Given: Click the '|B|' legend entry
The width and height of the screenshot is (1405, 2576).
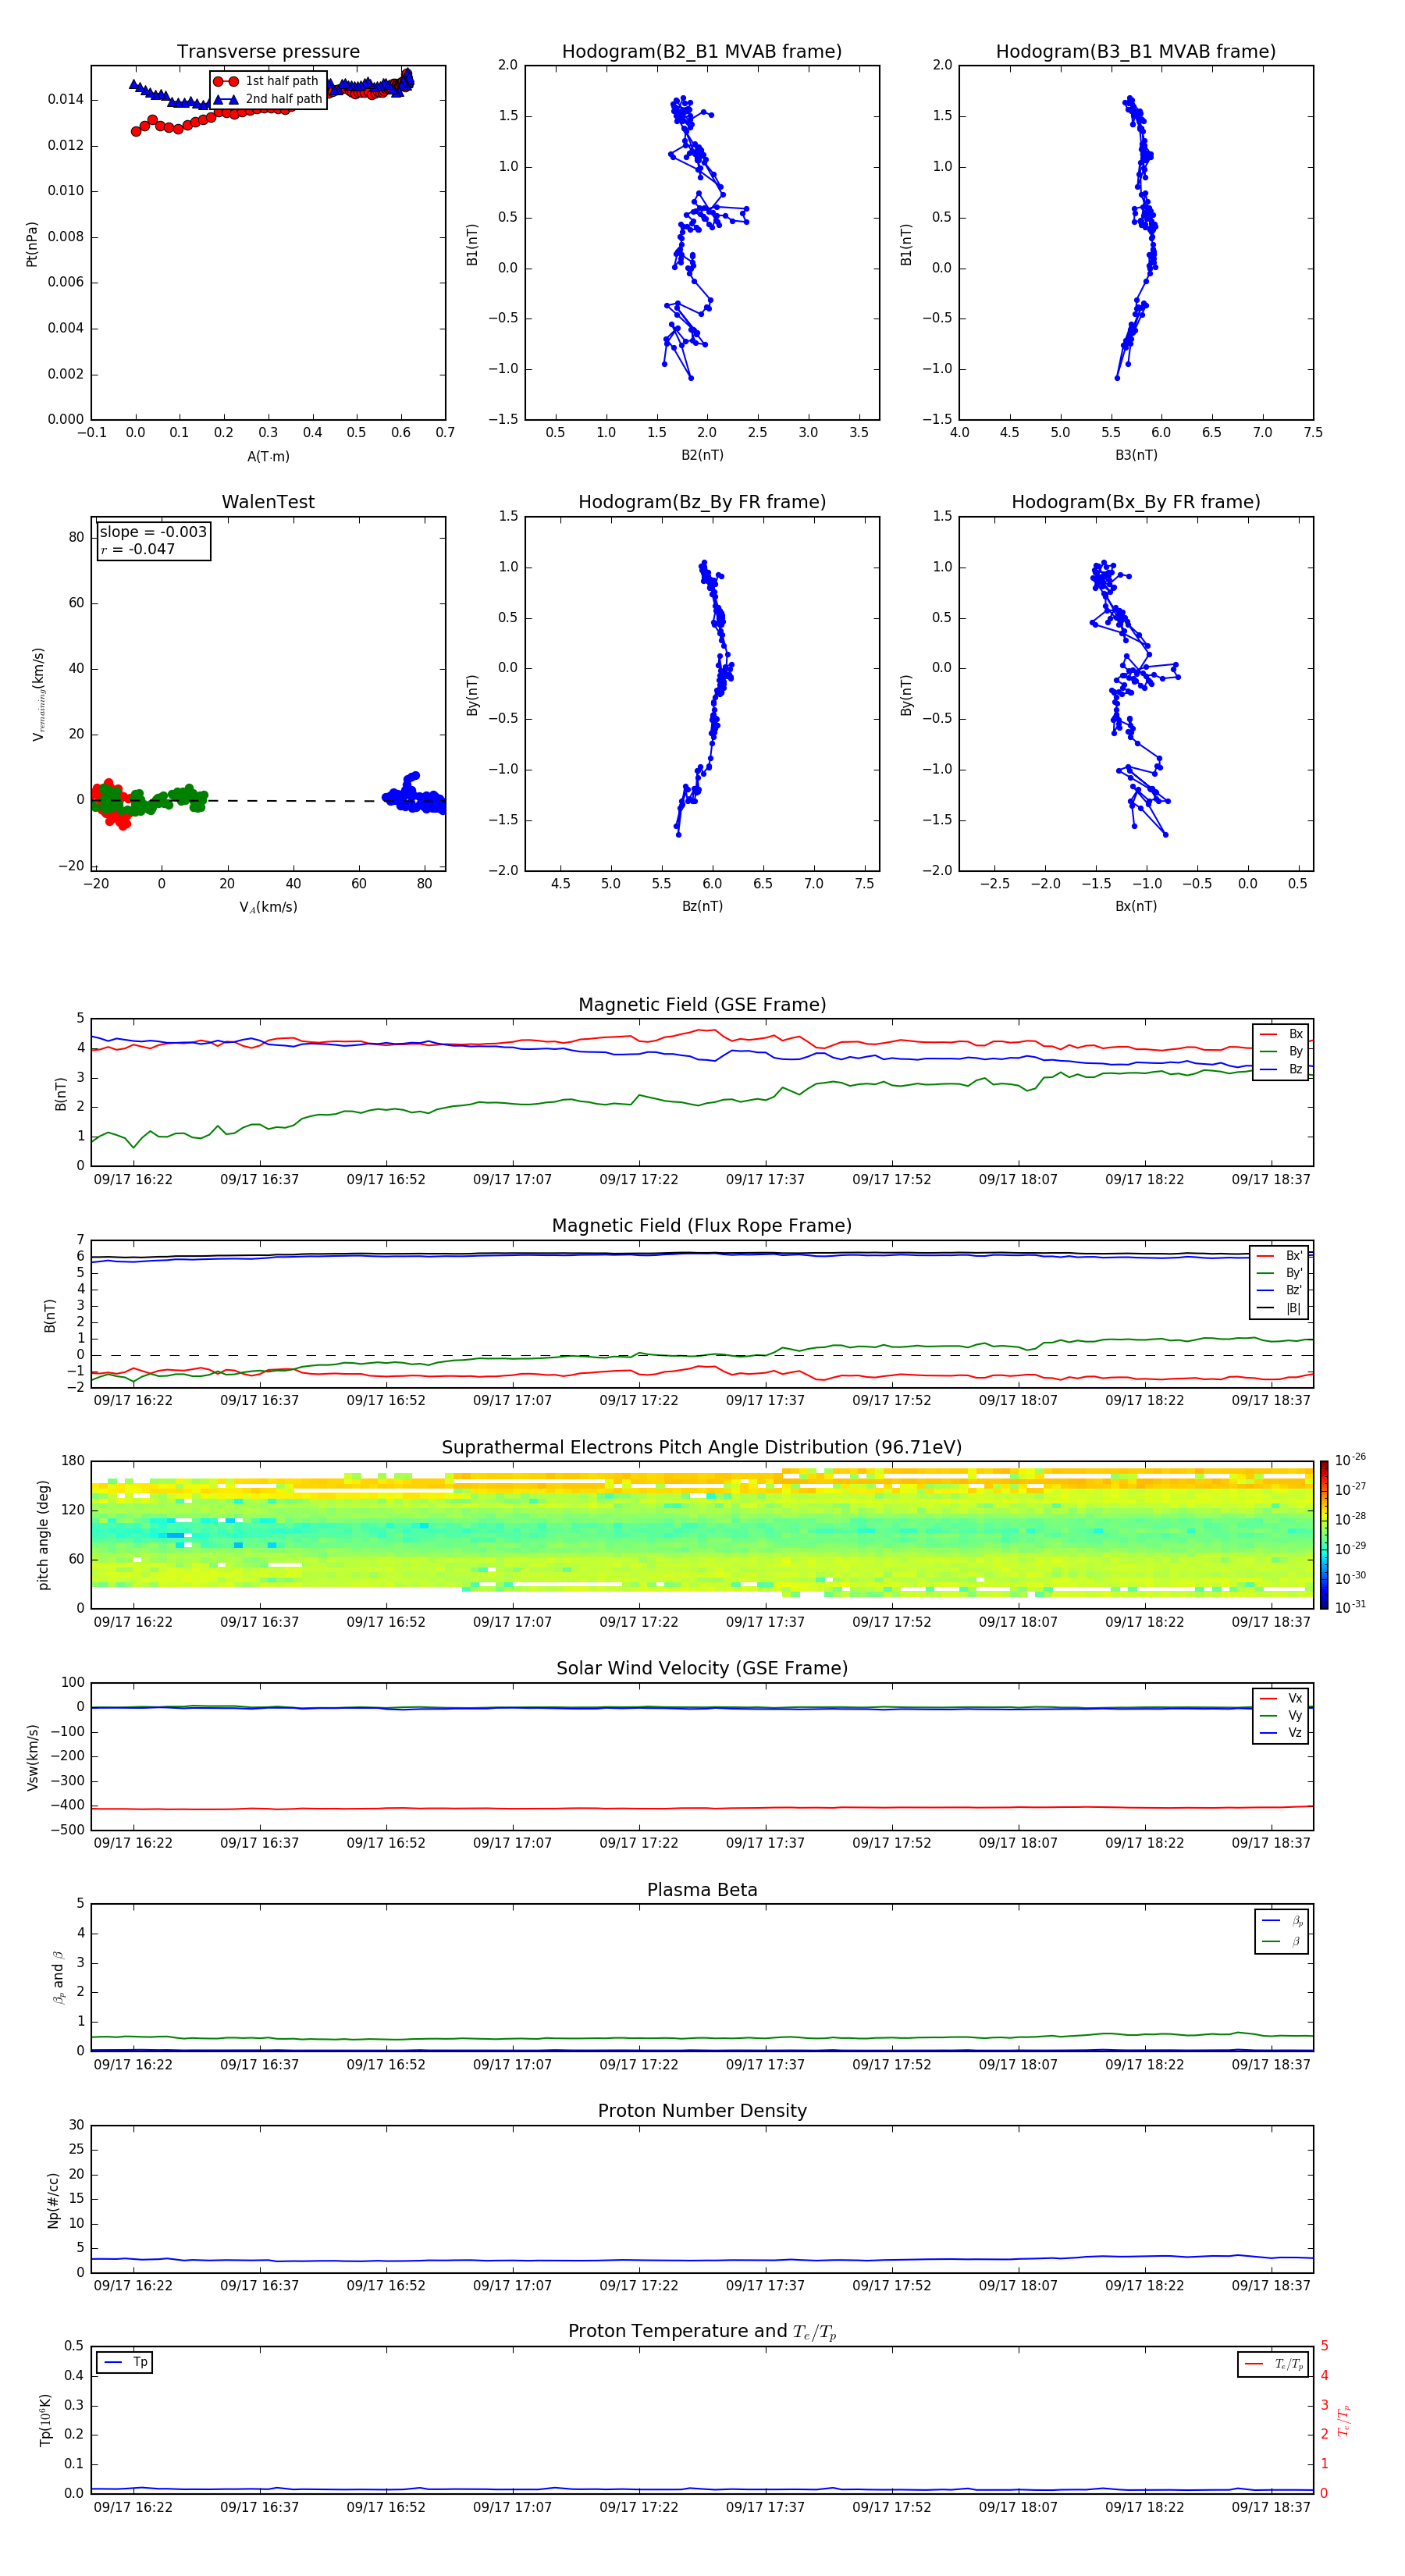Looking at the screenshot, I should (x=1280, y=1308).
